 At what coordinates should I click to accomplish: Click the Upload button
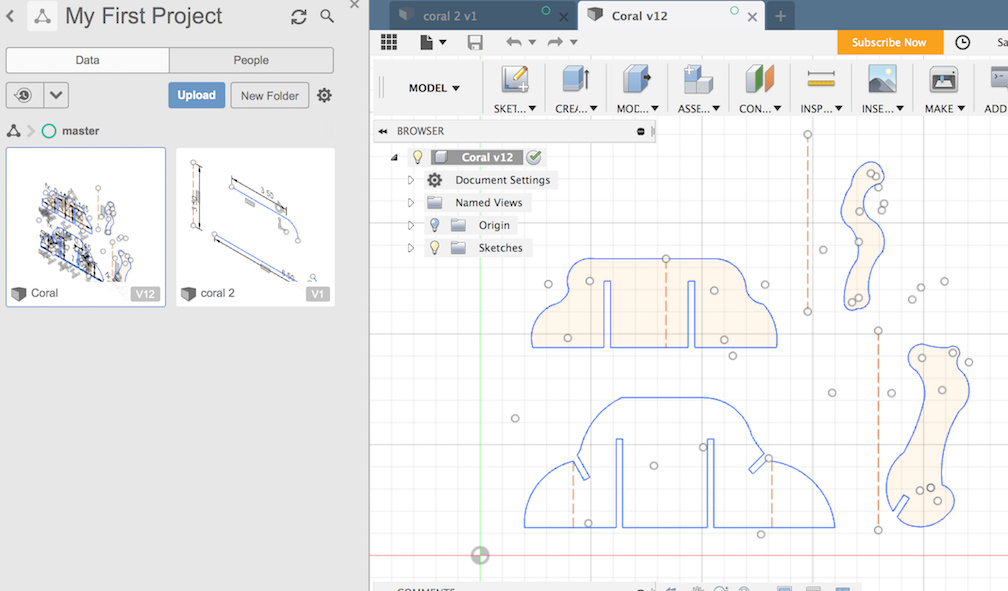tap(196, 95)
